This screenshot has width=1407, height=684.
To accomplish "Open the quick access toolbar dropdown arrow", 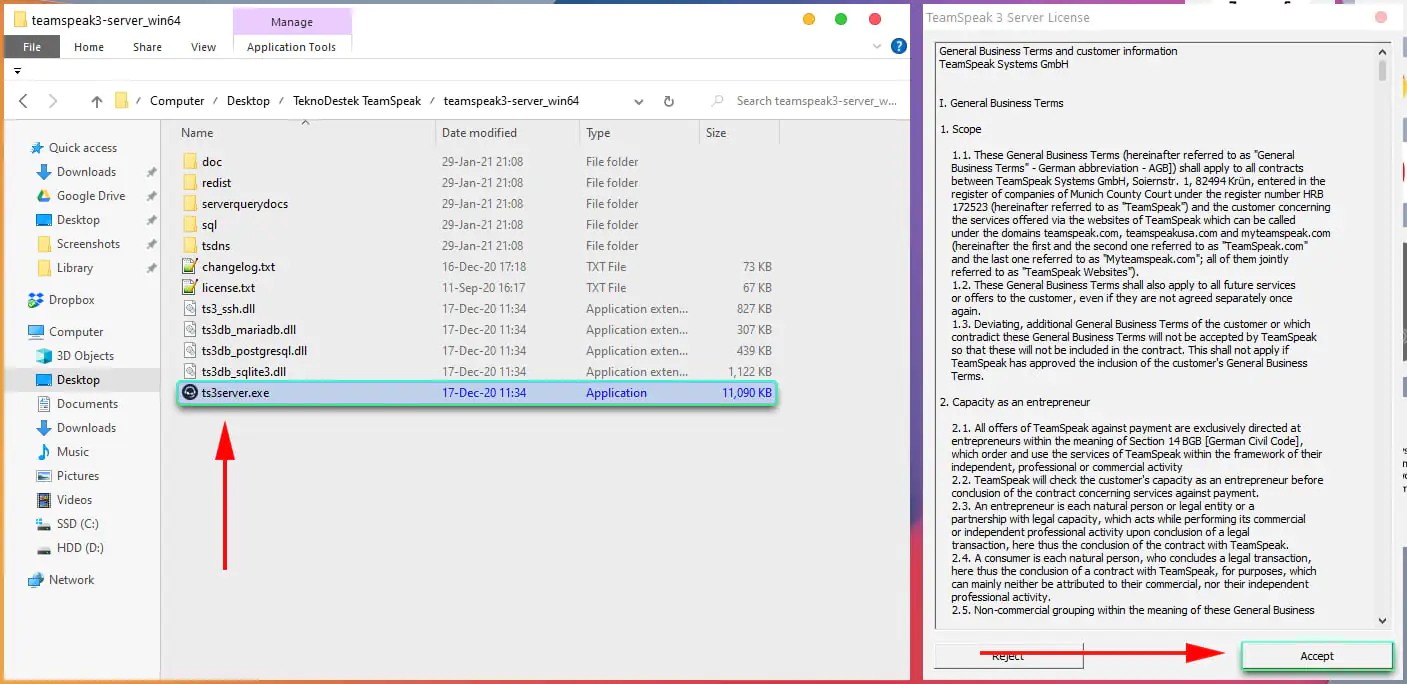I will point(17,72).
